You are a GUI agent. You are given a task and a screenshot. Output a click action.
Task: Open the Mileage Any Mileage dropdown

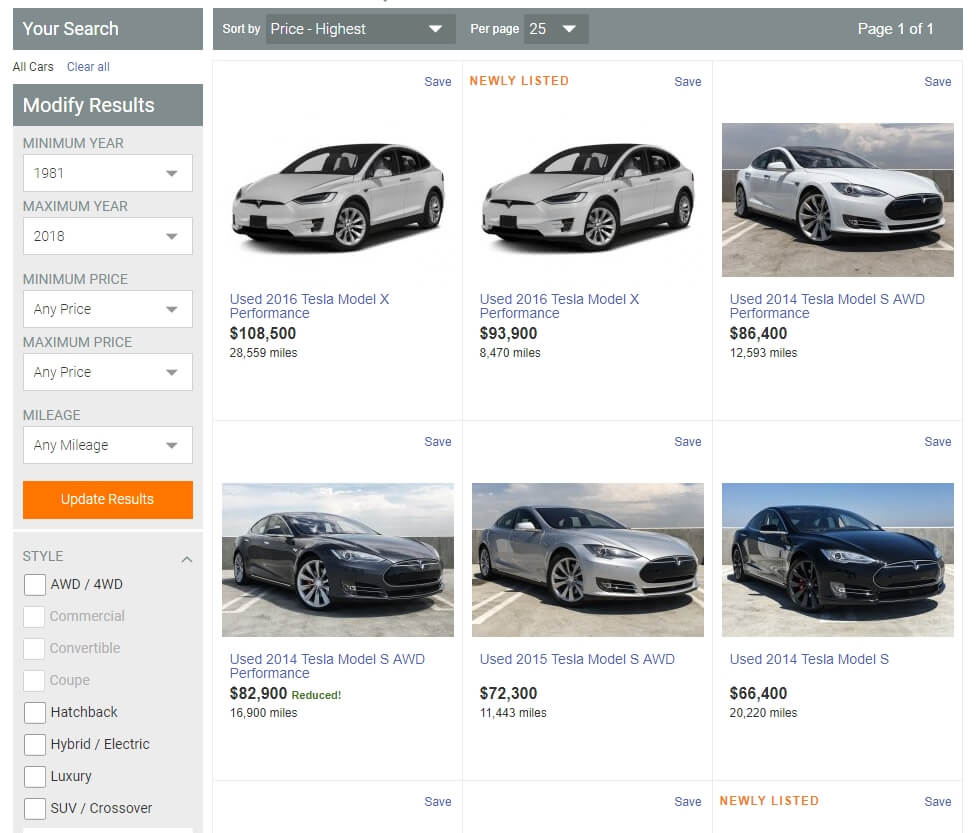click(108, 445)
